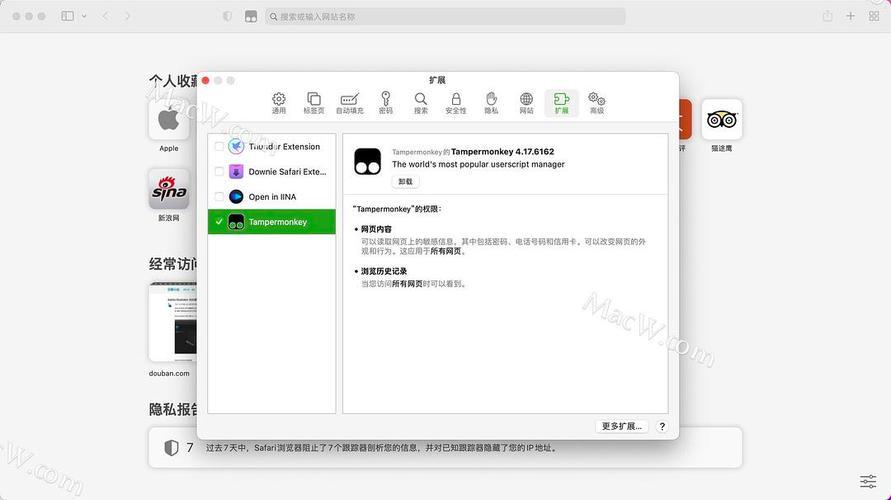This screenshot has height=500, width=891.
Task: Switch to the 标签页 Tabs preferences
Action: (x=314, y=103)
